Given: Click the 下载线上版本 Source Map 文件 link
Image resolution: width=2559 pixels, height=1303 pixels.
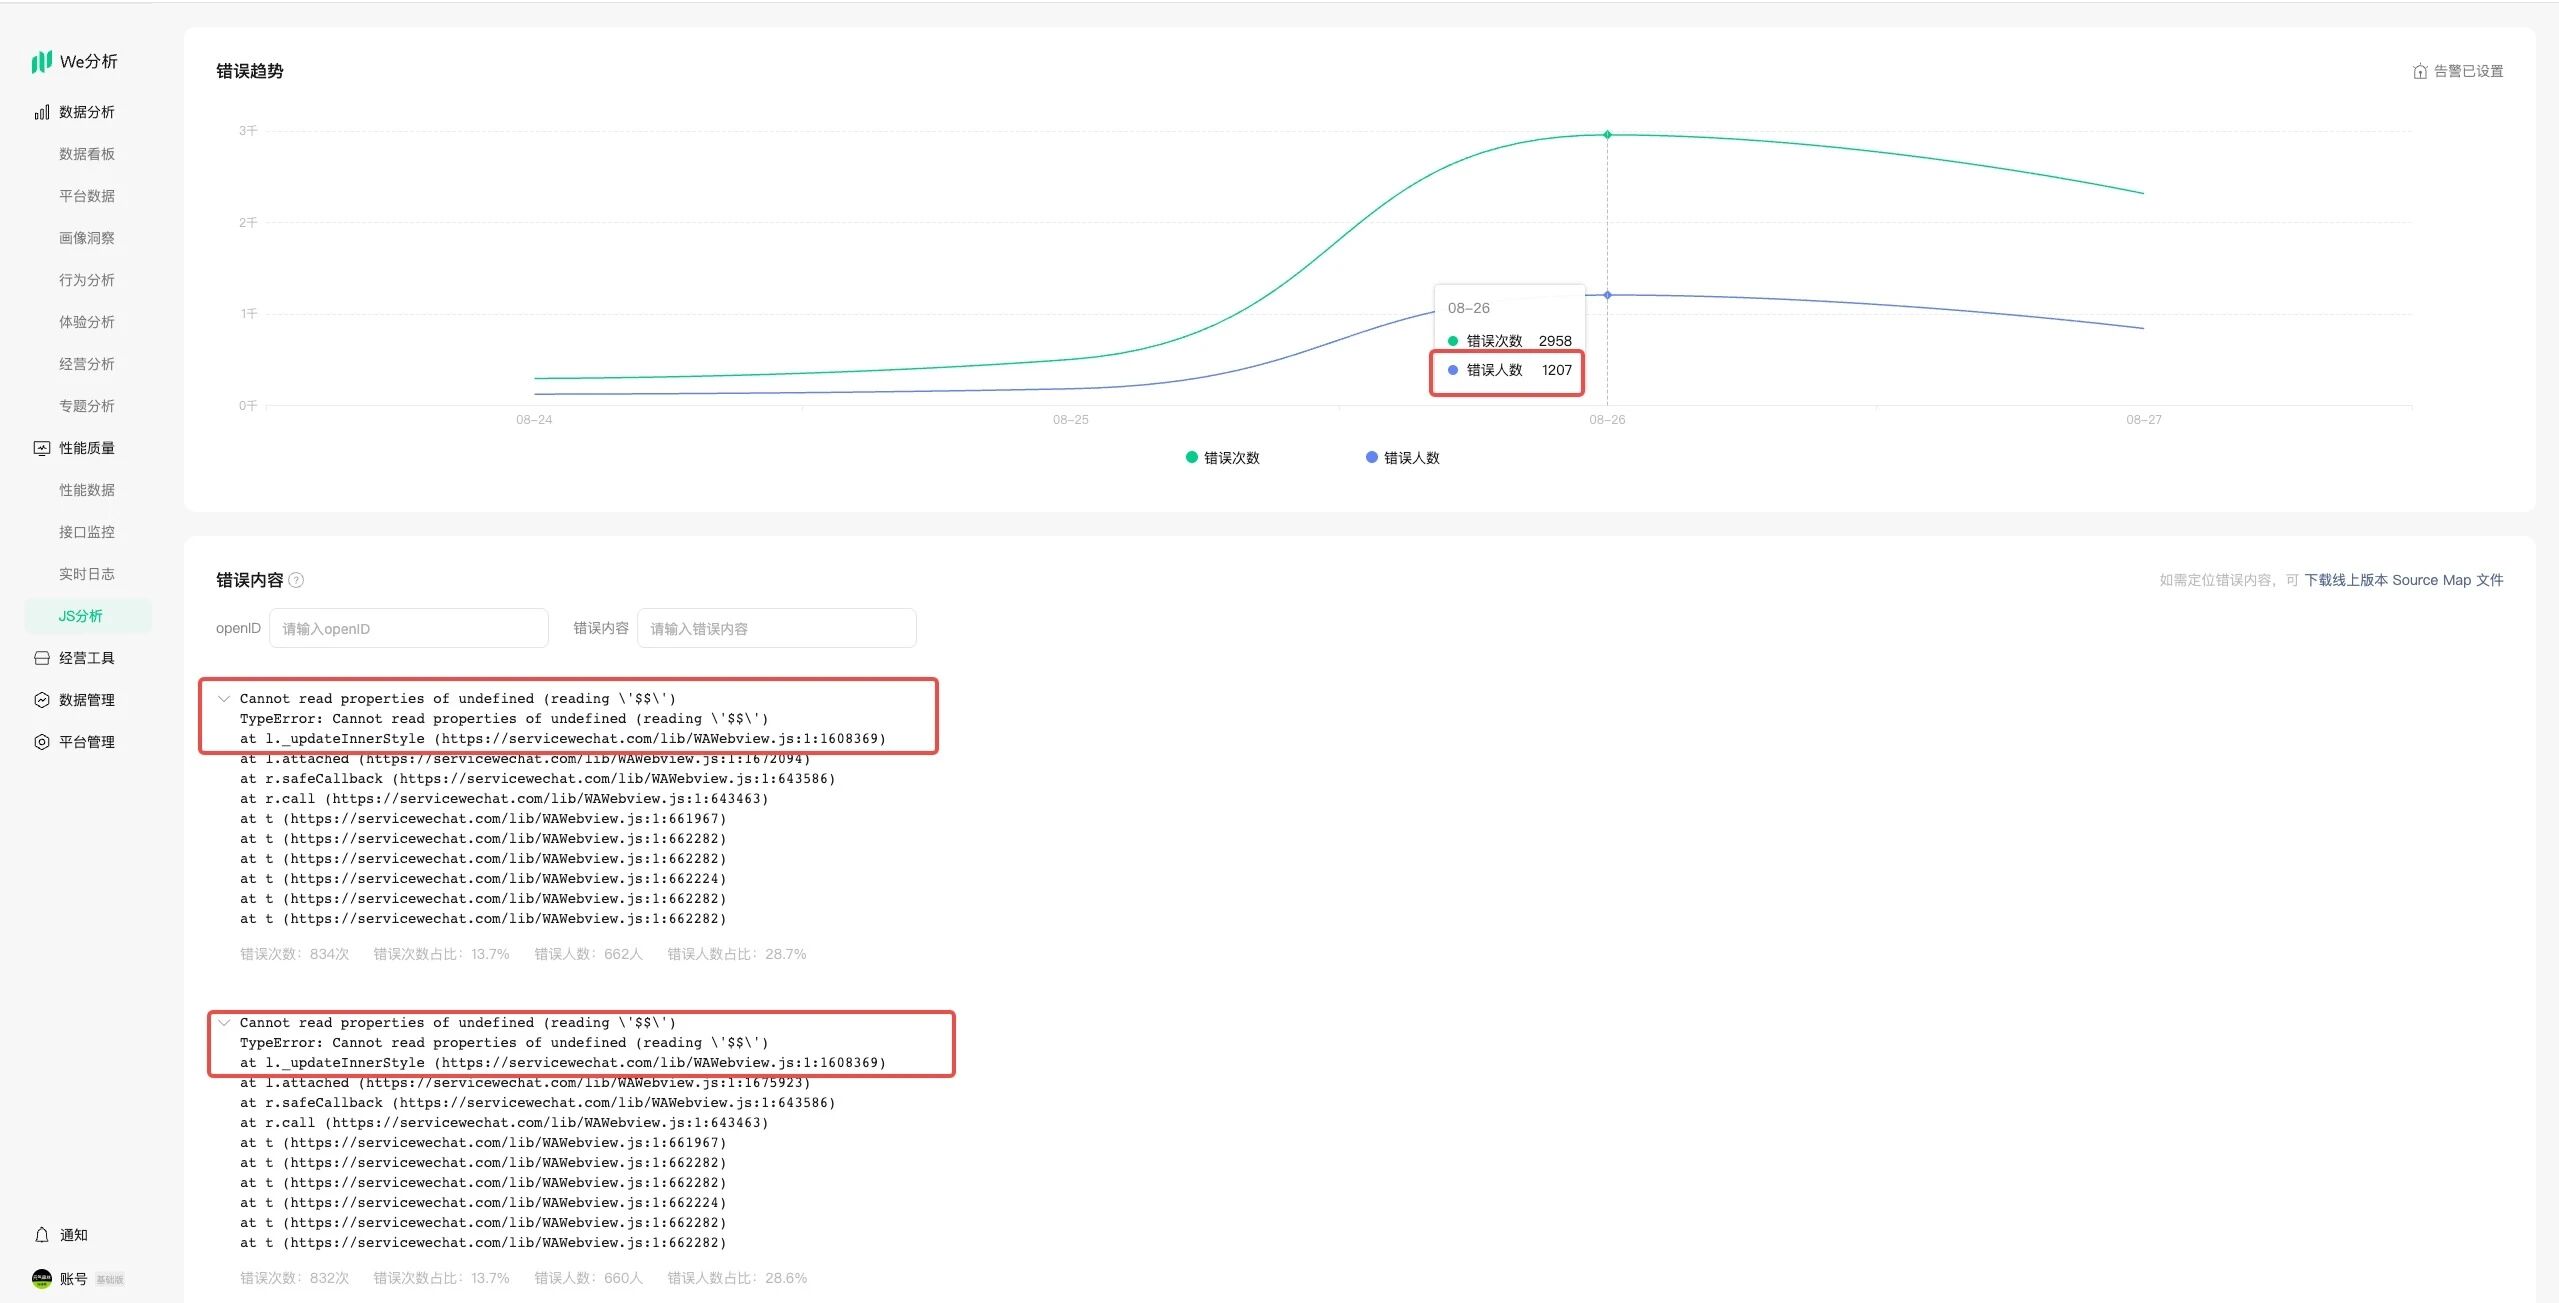Looking at the screenshot, I should pos(2403,580).
